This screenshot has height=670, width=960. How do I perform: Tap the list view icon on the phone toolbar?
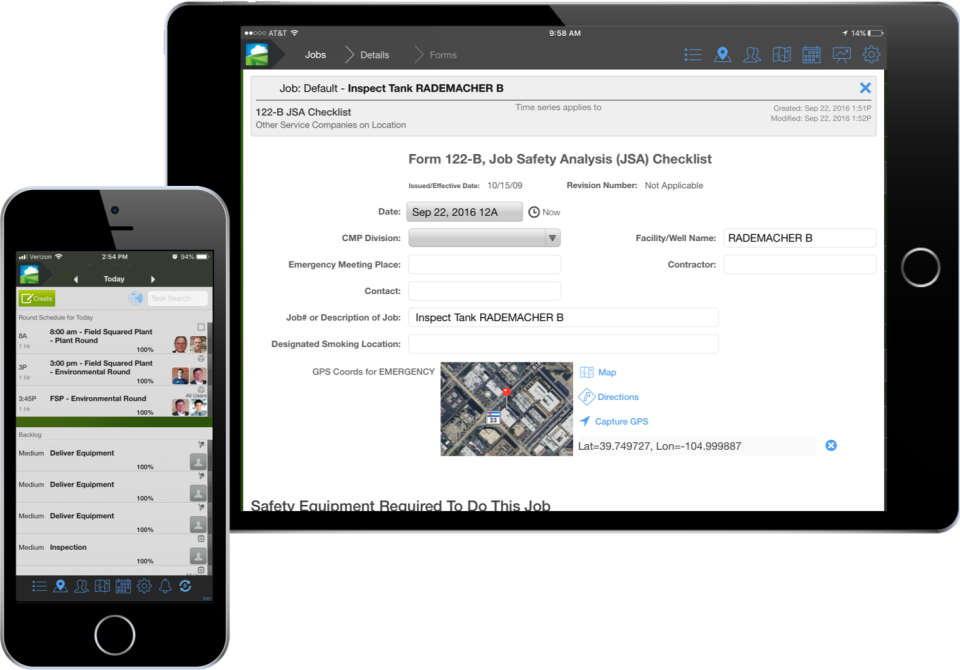pyautogui.click(x=40, y=587)
